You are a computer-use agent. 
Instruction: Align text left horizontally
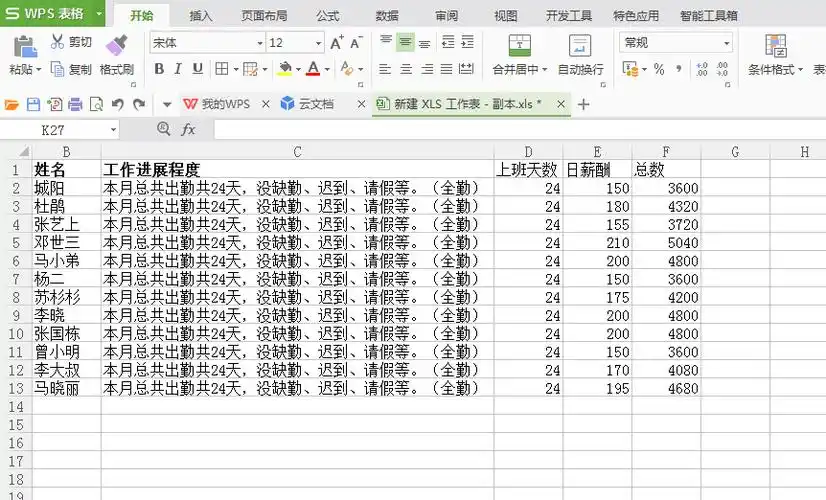(x=385, y=69)
